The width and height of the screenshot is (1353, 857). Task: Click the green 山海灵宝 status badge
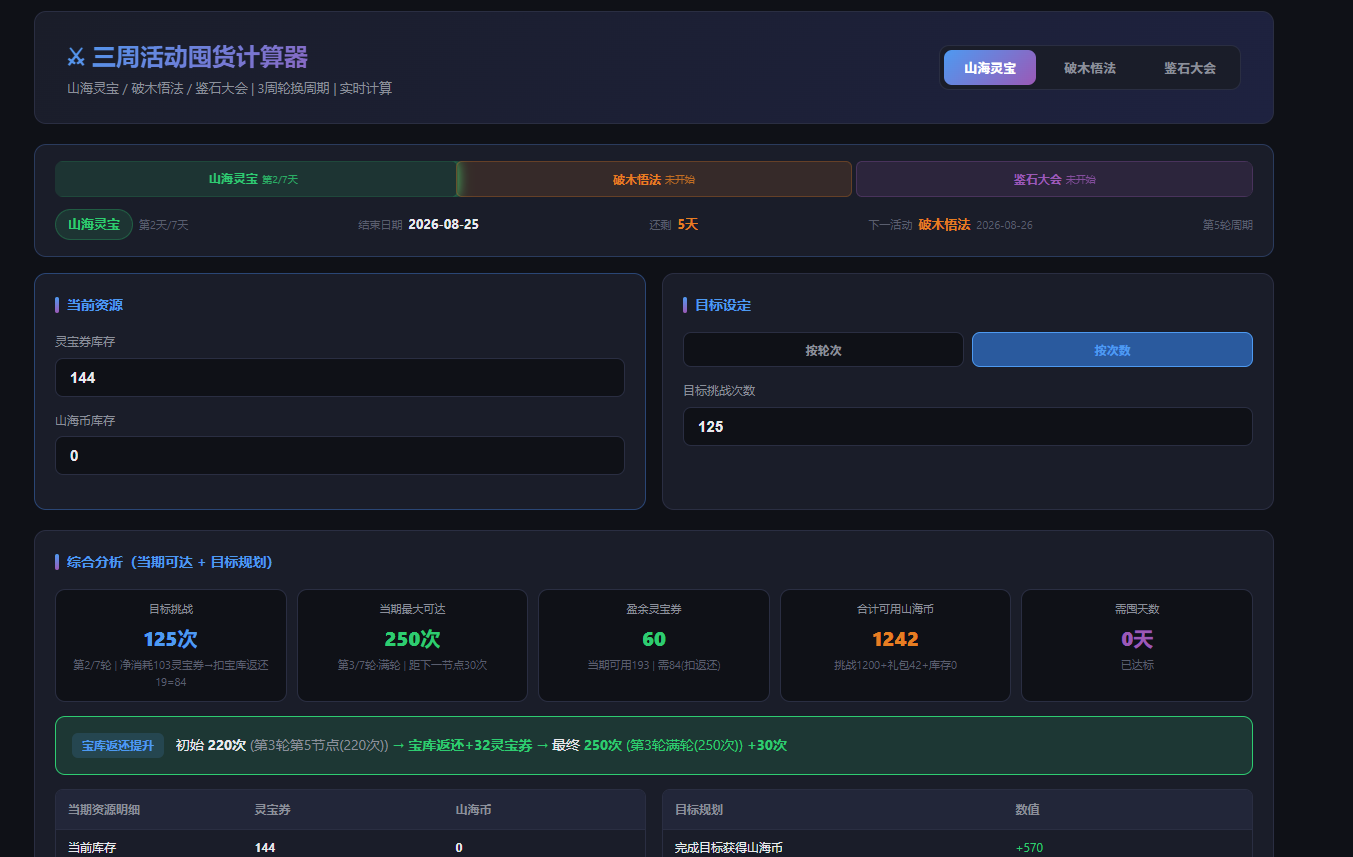(94, 225)
